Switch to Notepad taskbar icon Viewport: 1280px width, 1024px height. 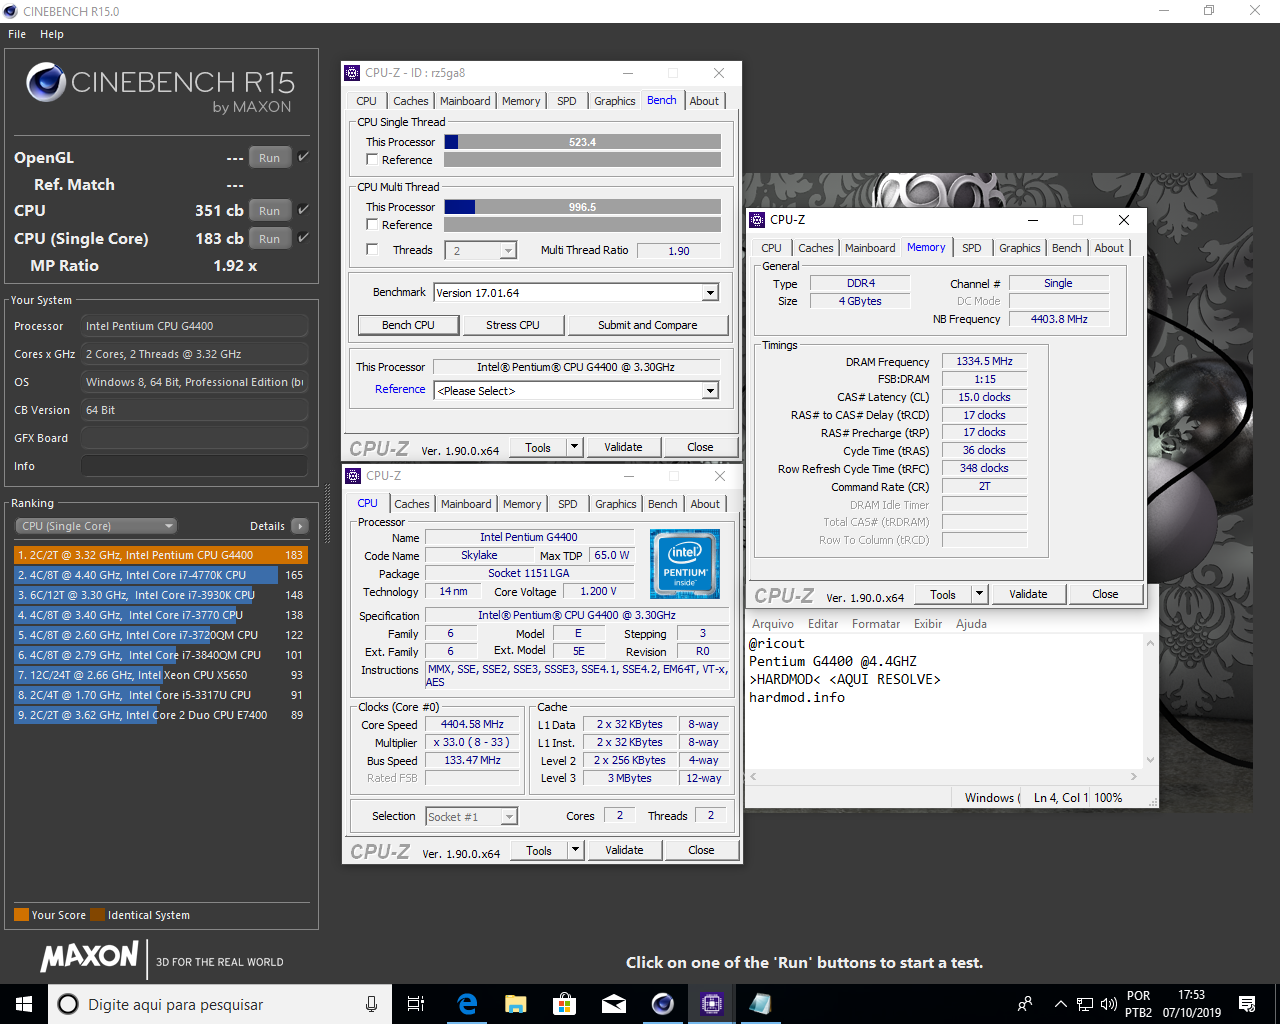(761, 1004)
